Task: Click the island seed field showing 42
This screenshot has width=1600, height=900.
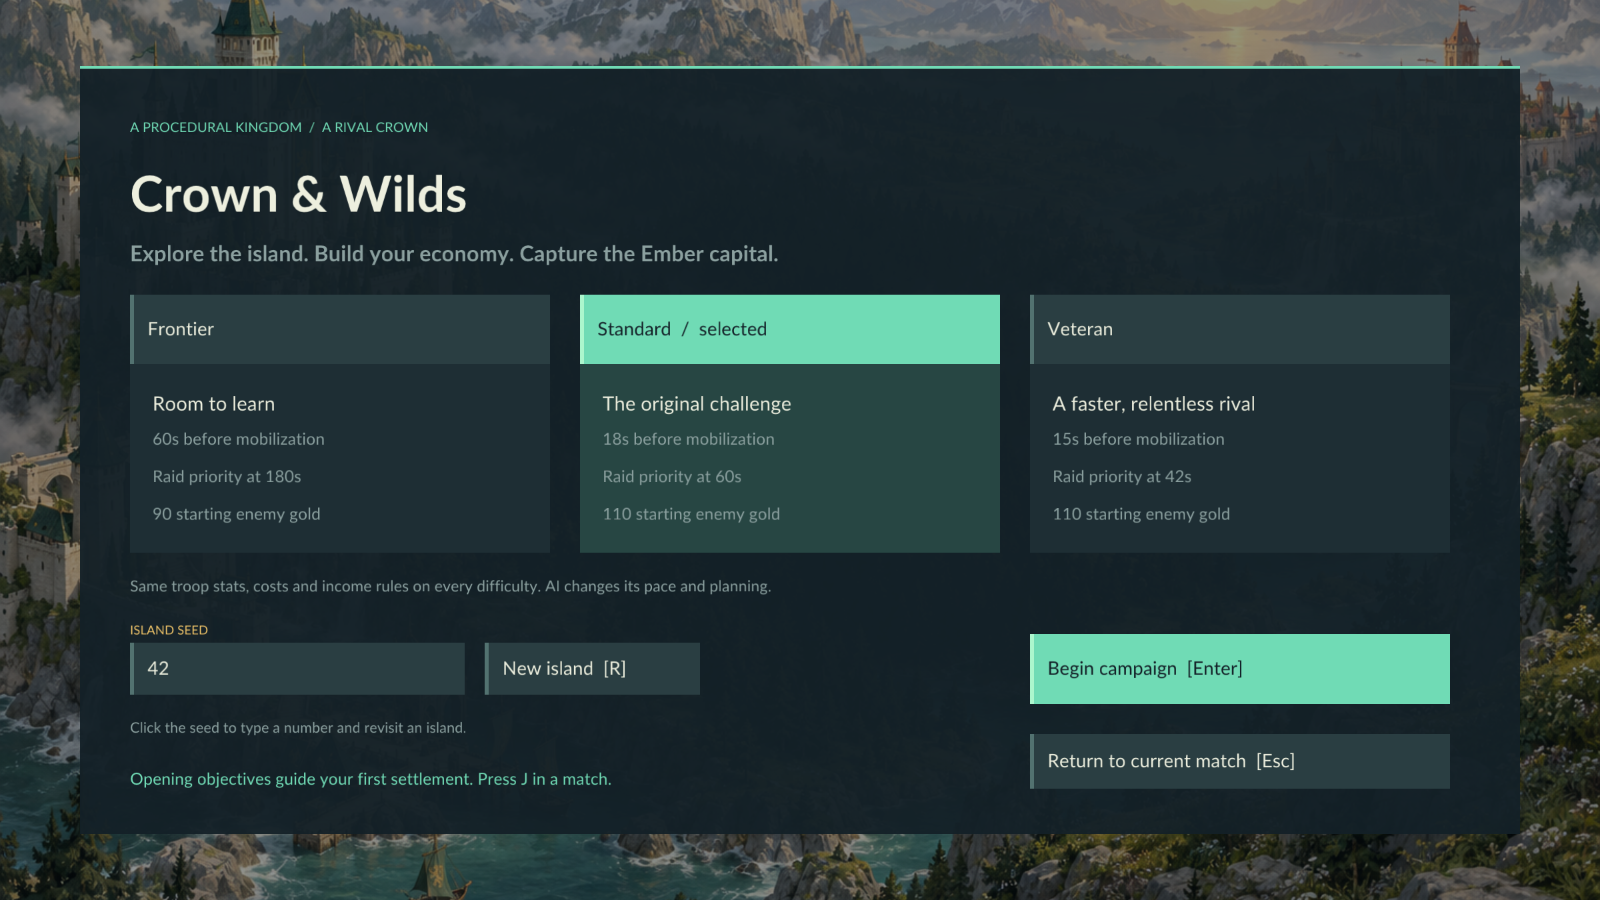Action: pyautogui.click(x=298, y=669)
